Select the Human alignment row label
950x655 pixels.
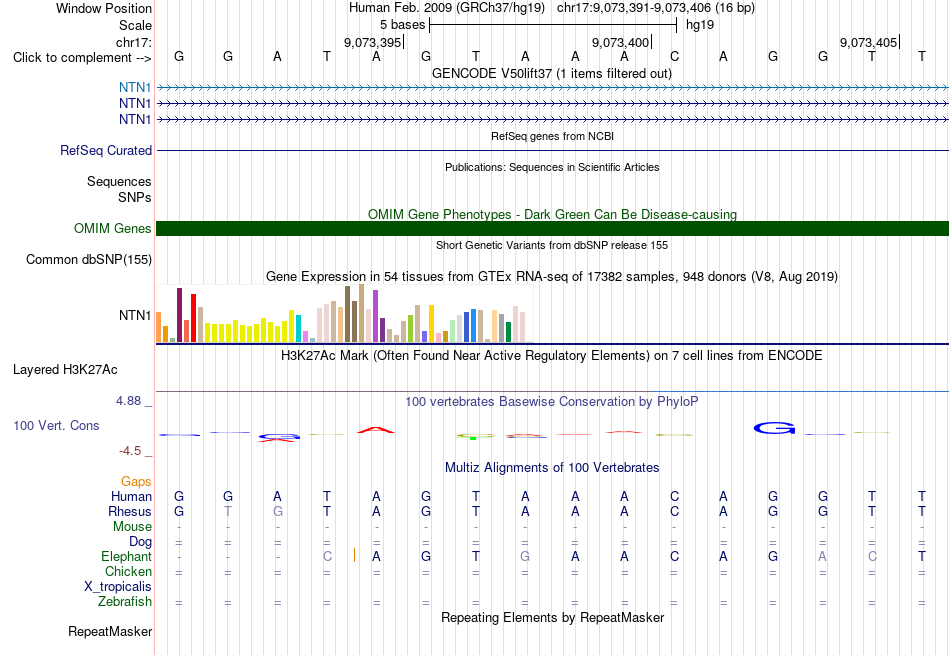pyautogui.click(x=131, y=496)
